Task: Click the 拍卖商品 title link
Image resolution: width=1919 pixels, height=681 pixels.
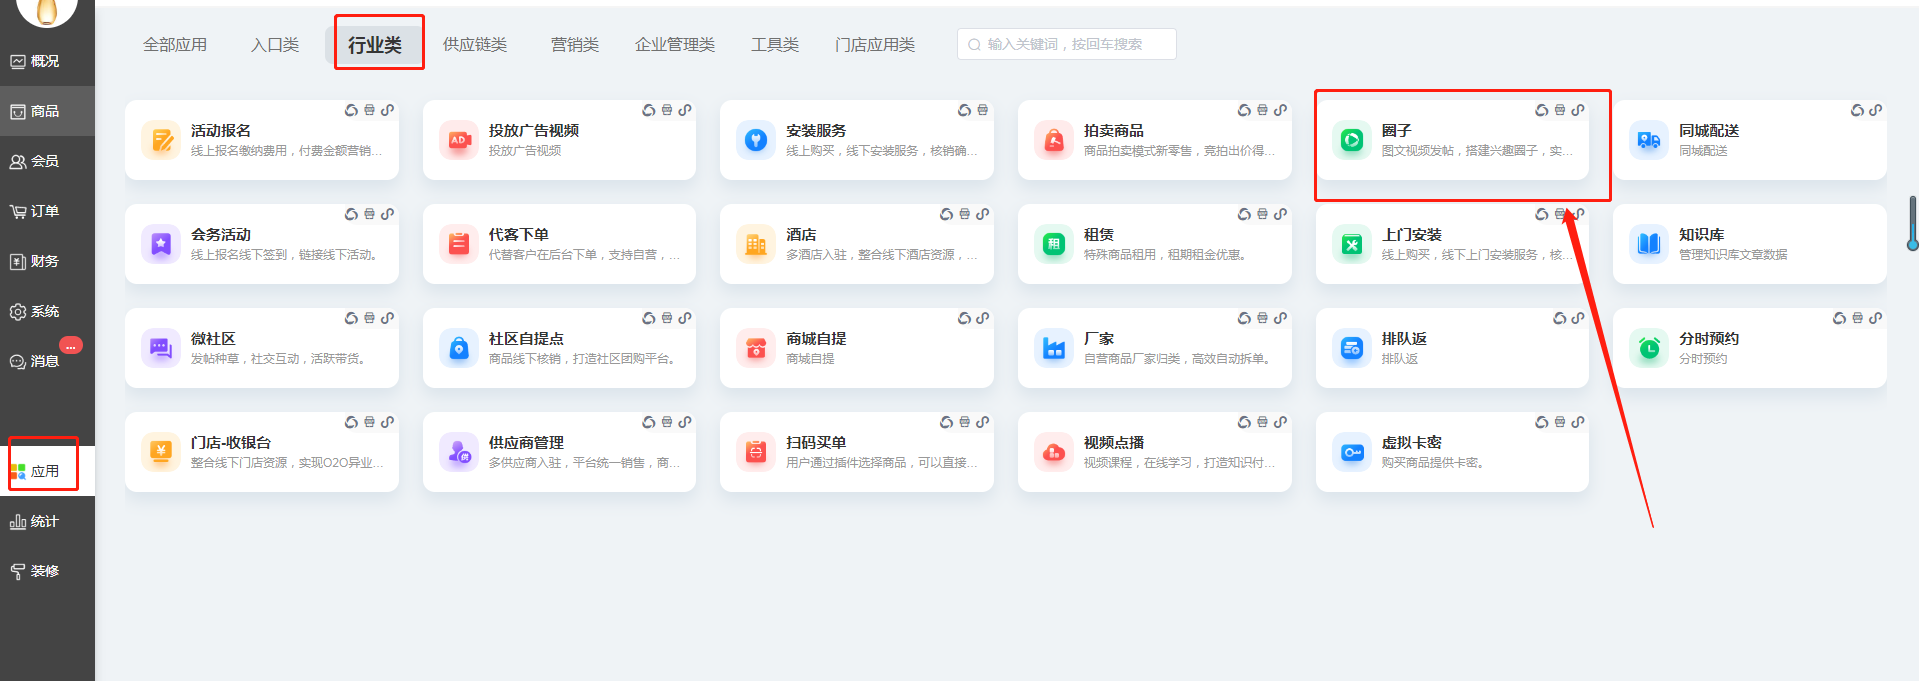Action: point(1113,131)
